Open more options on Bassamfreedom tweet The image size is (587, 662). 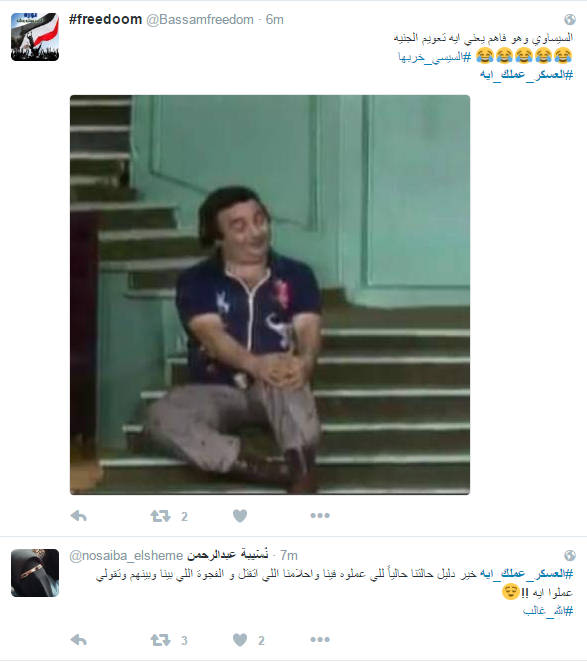pos(320,515)
